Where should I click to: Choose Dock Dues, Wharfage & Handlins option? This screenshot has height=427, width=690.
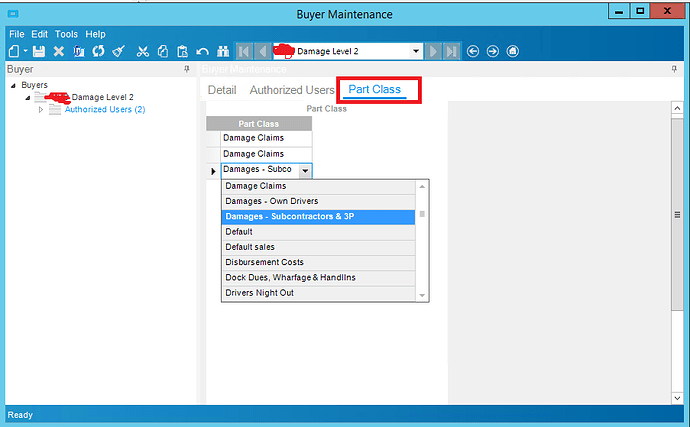318,277
